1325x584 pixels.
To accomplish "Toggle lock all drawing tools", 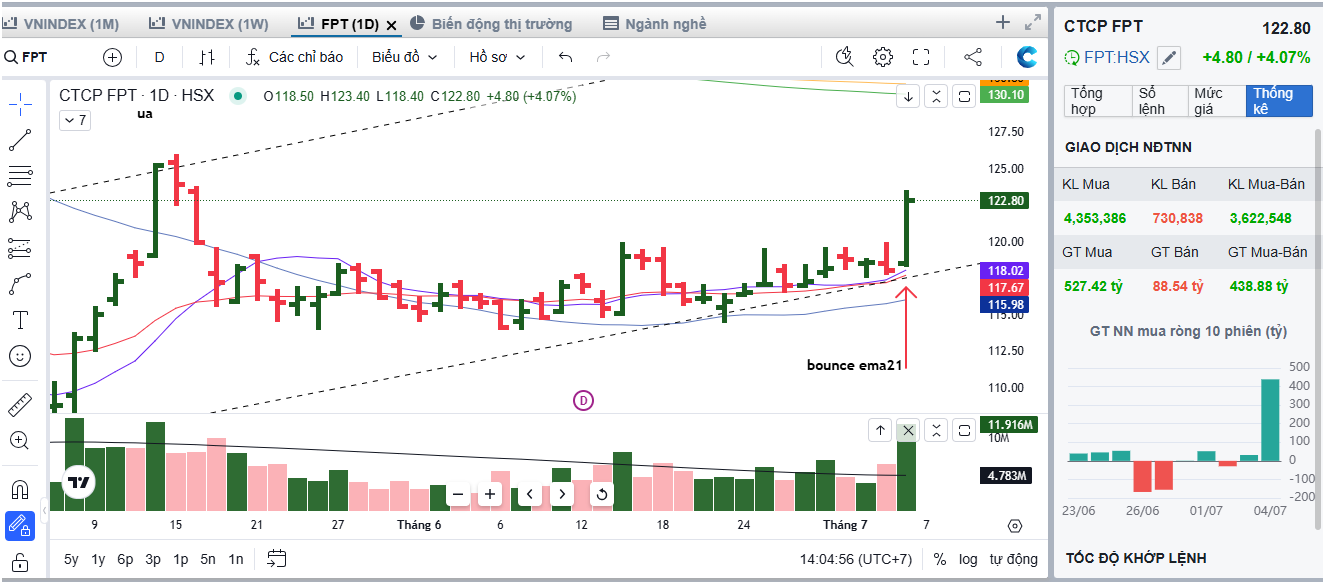I will point(20,562).
